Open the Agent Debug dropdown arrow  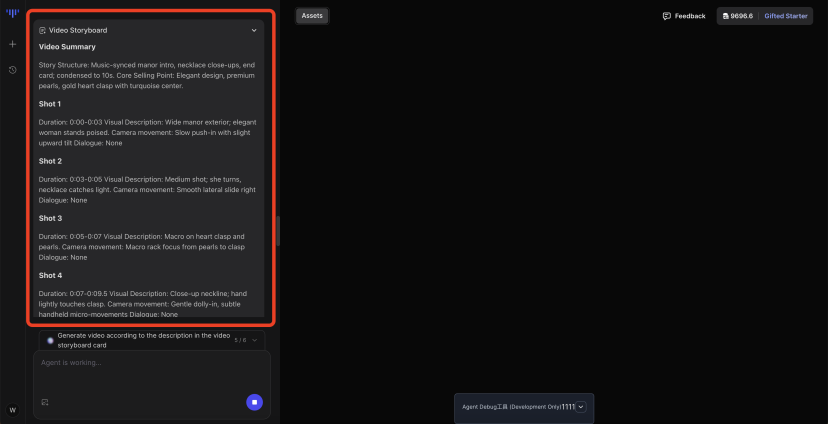pyautogui.click(x=580, y=407)
